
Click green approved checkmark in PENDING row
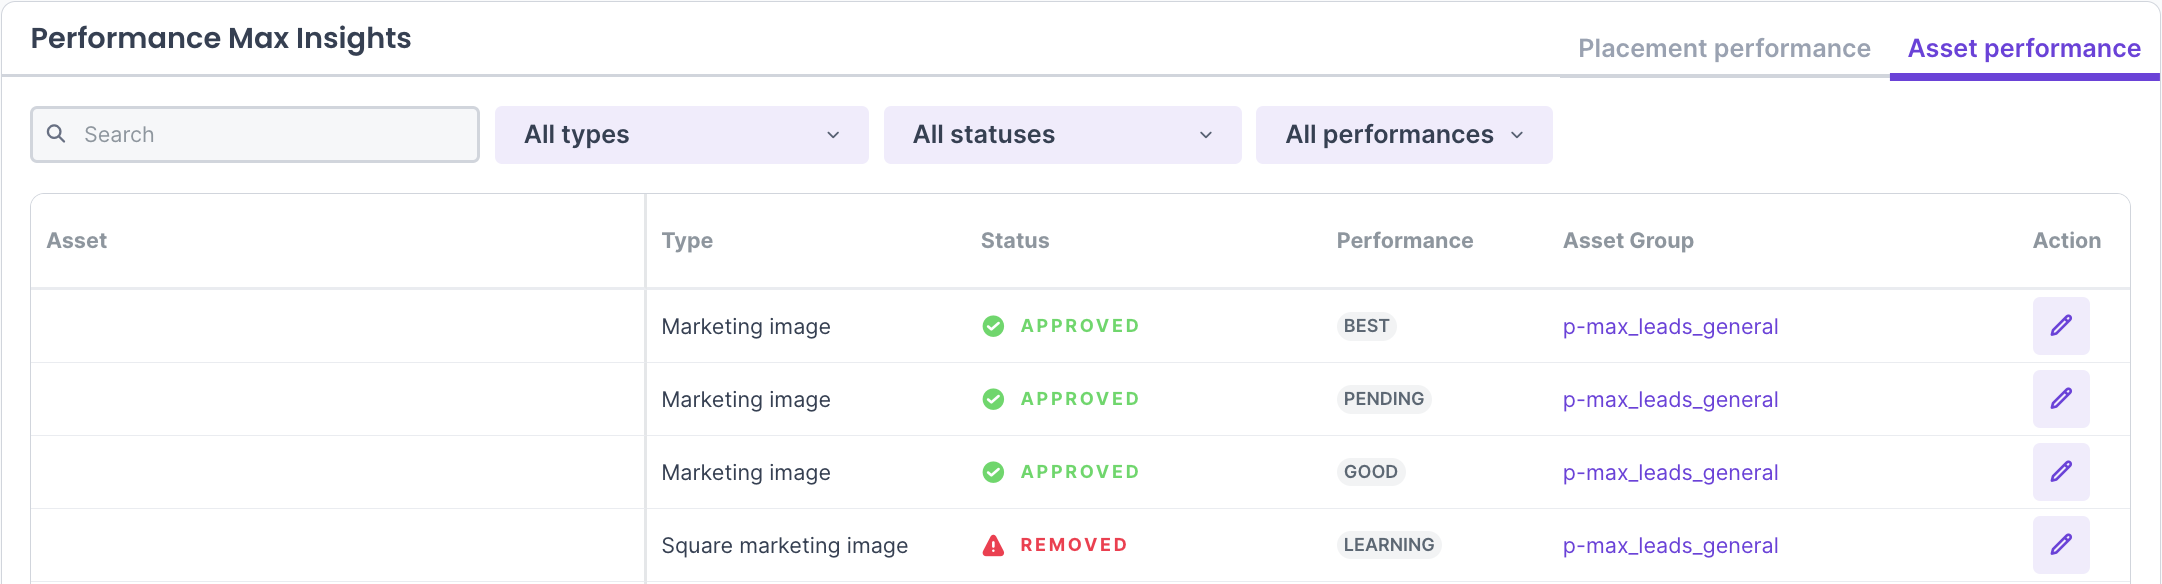click(x=992, y=399)
